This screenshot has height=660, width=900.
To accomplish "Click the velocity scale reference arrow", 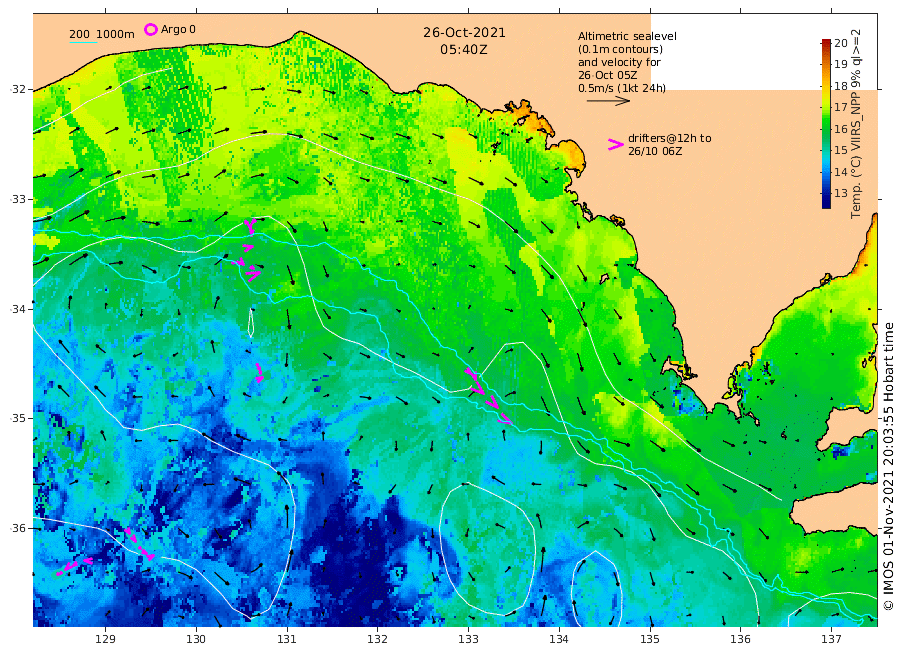I will pyautogui.click(x=608, y=101).
